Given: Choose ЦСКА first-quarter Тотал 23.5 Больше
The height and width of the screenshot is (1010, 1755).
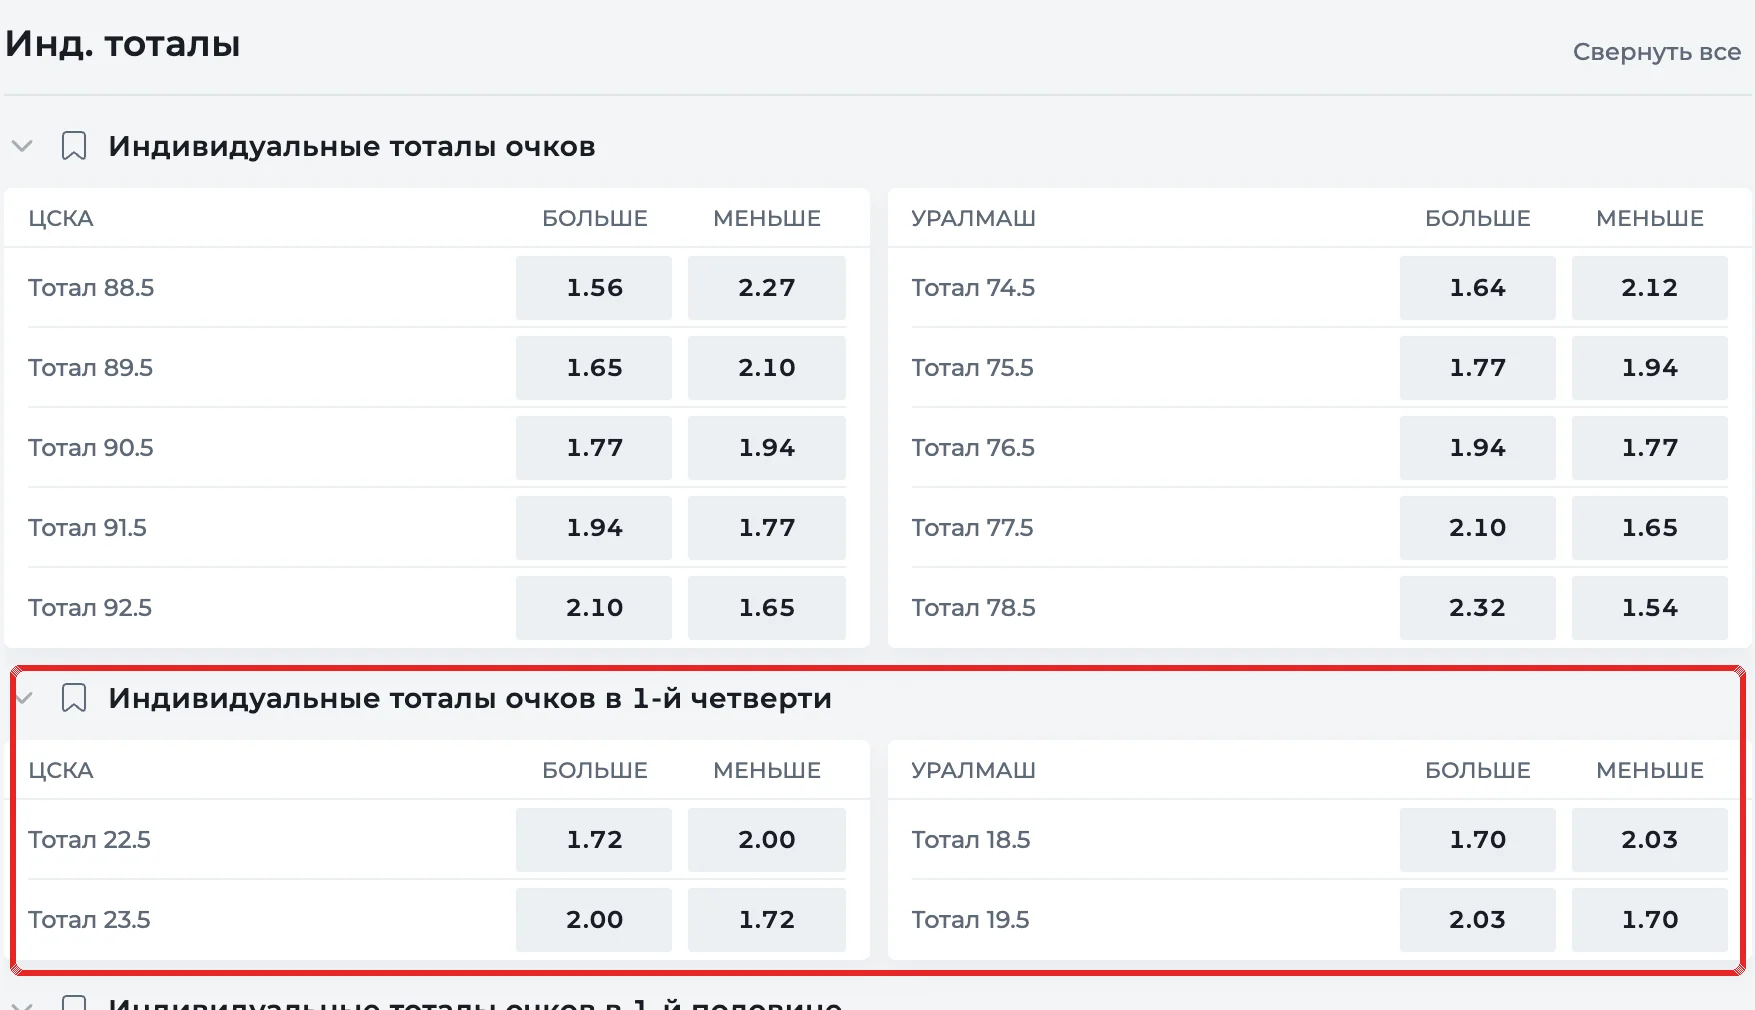Looking at the screenshot, I should (594, 920).
